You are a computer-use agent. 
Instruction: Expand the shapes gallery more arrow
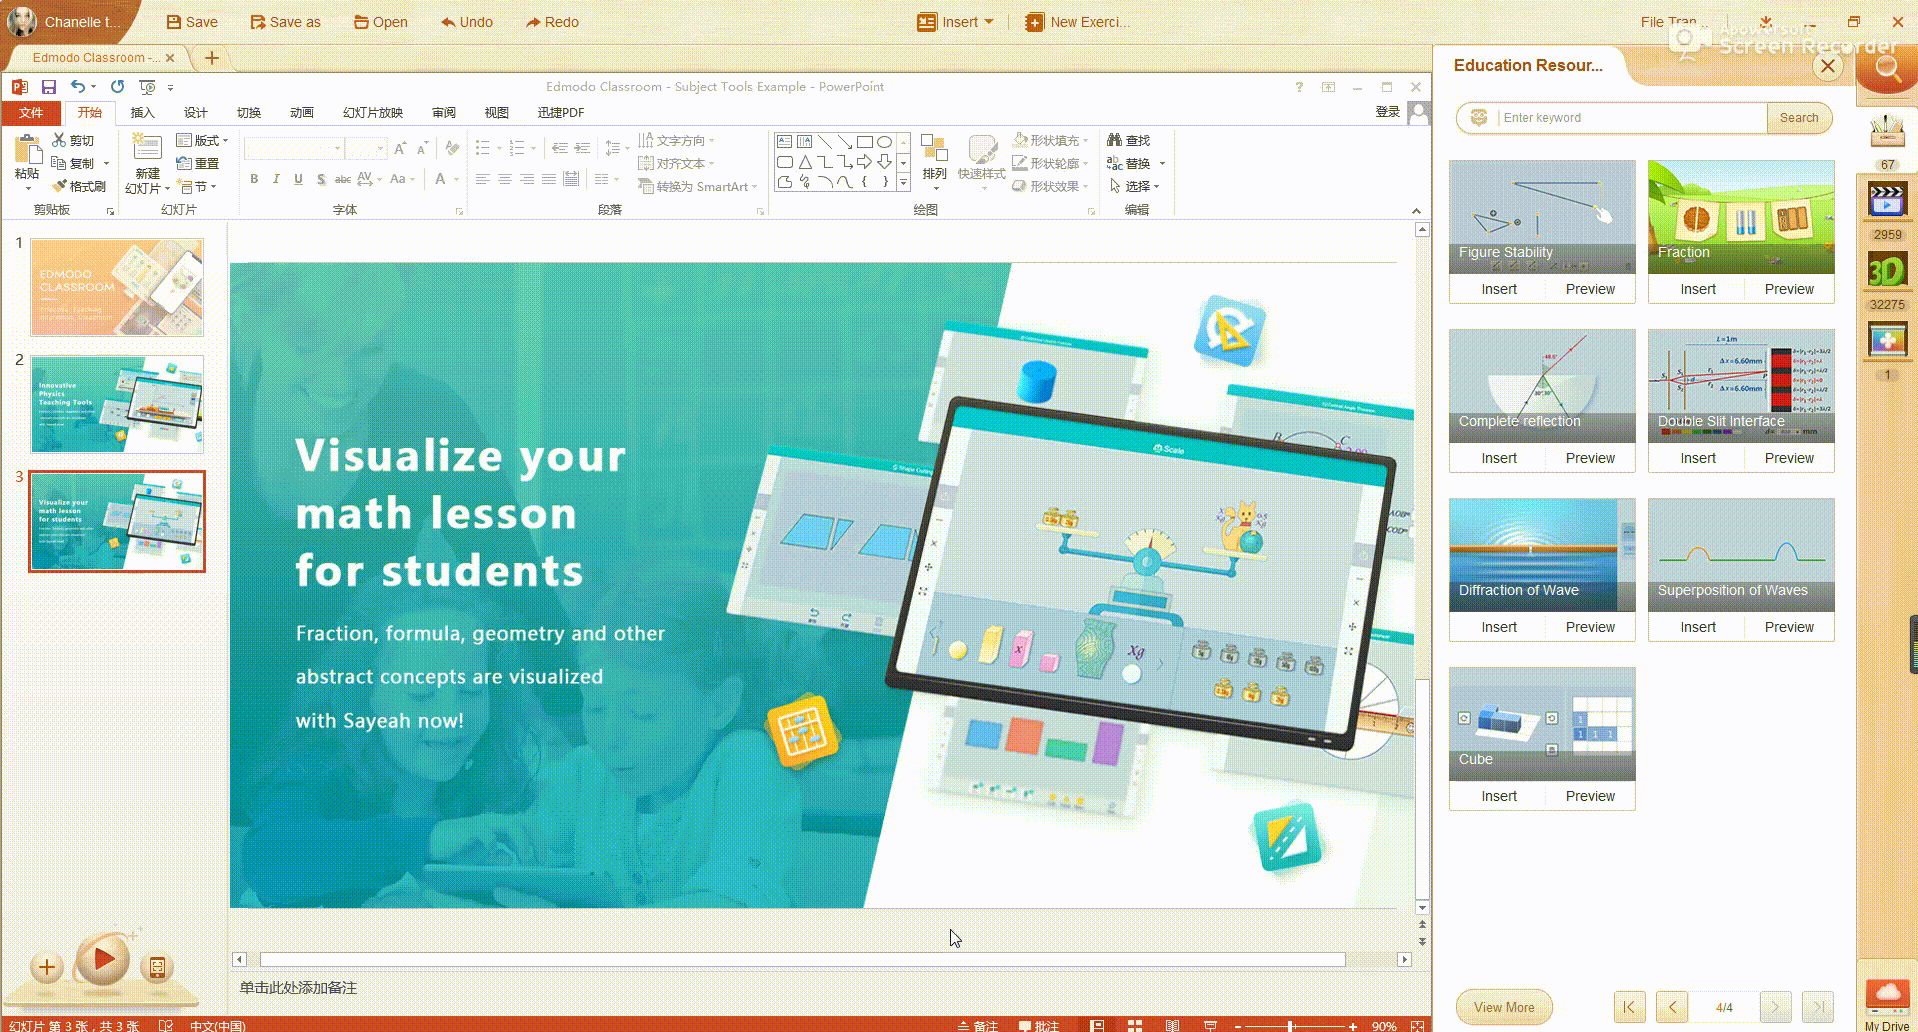903,183
